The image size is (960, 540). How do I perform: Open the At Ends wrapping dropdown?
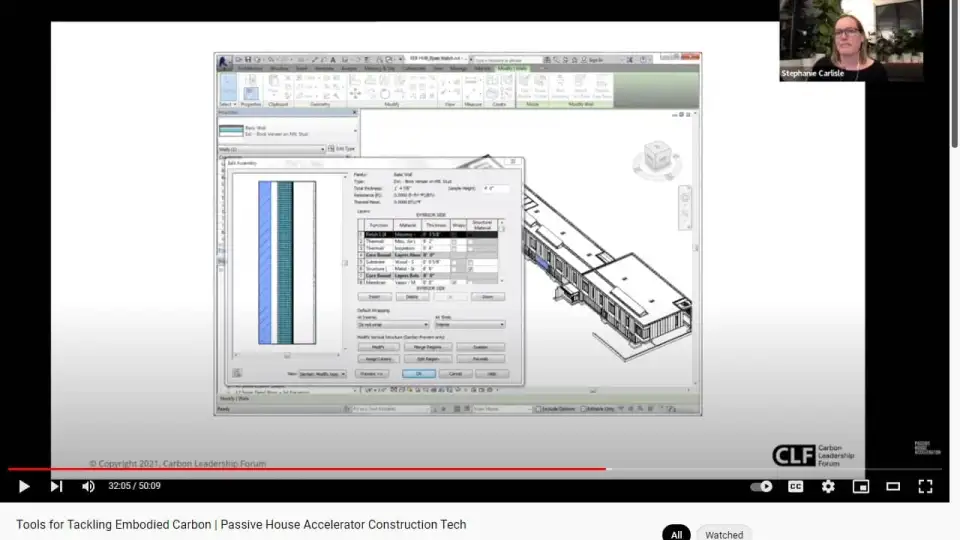click(469, 324)
